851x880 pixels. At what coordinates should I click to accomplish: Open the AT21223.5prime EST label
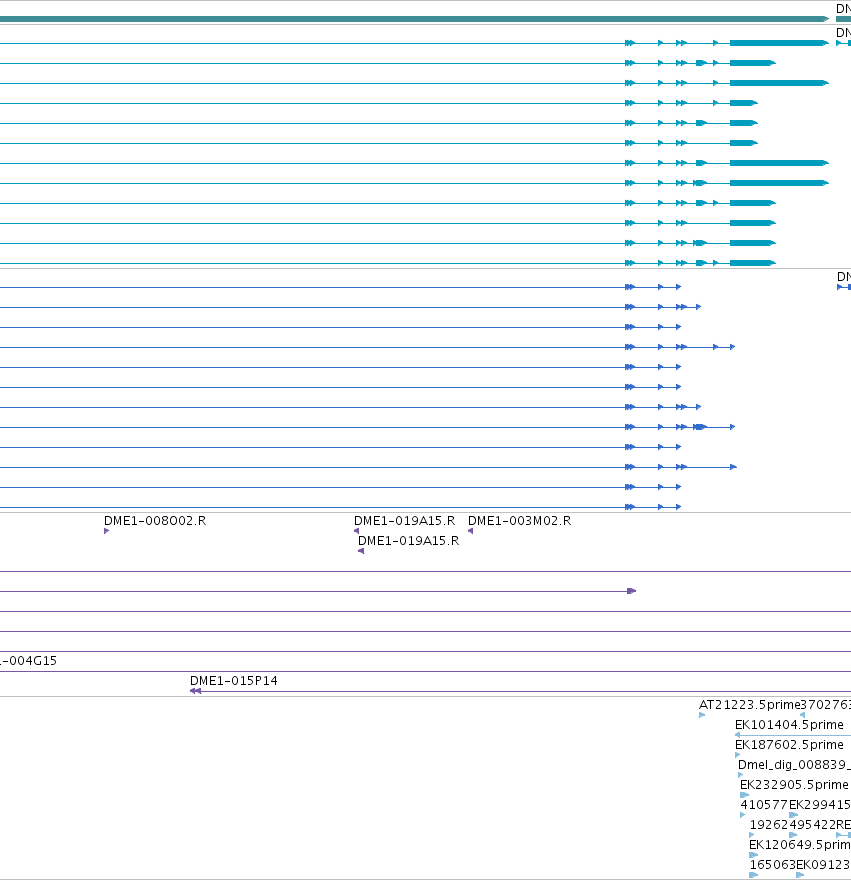(749, 705)
